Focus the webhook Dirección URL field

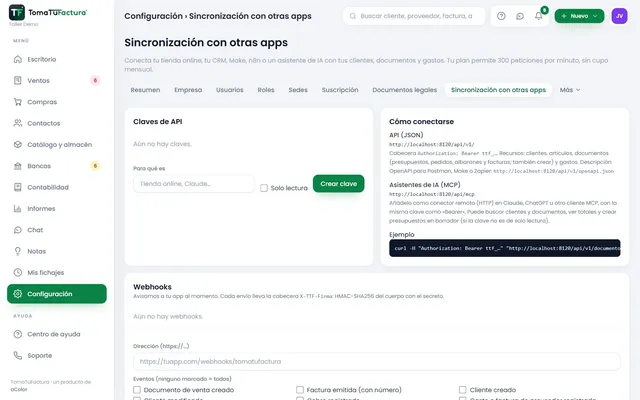(x=376, y=361)
